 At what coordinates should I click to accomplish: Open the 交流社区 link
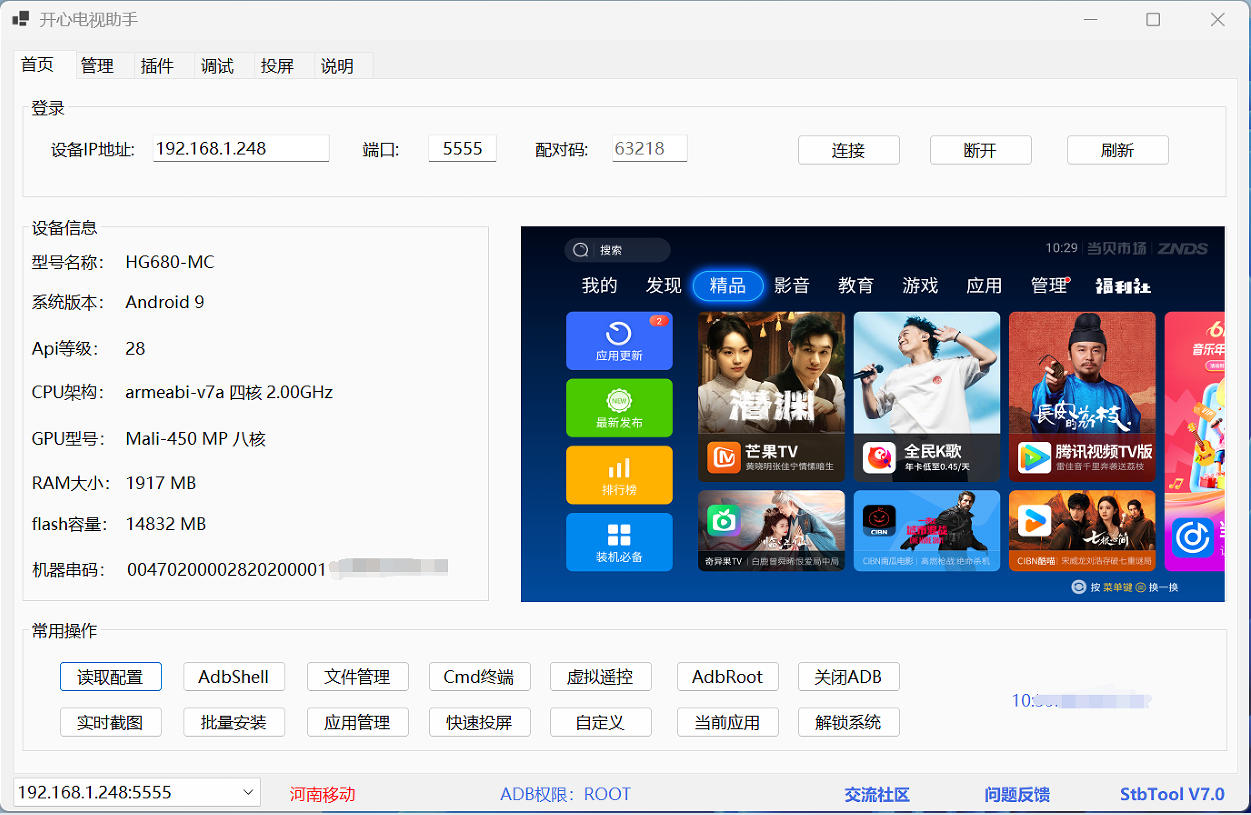[876, 794]
